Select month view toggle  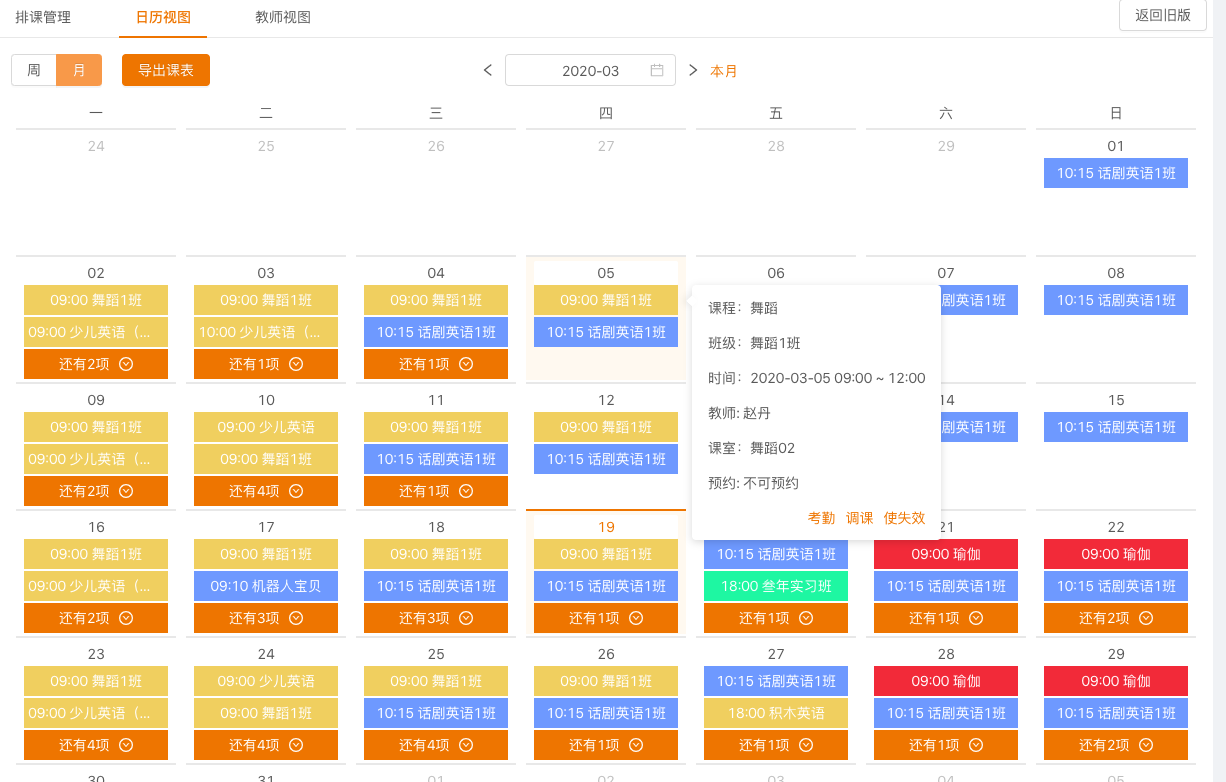click(x=79, y=71)
